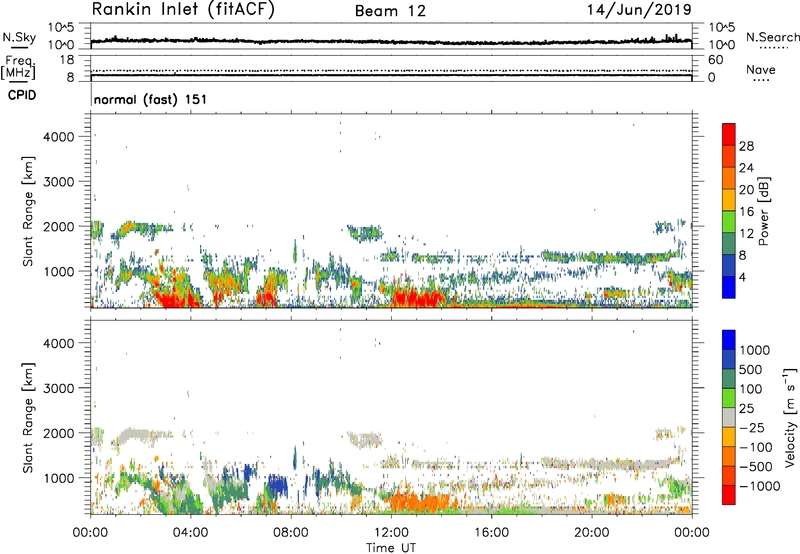This screenshot has width=800, height=554.
Task: Click the orange velocity patch near 13:00 UT
Action: click(419, 502)
